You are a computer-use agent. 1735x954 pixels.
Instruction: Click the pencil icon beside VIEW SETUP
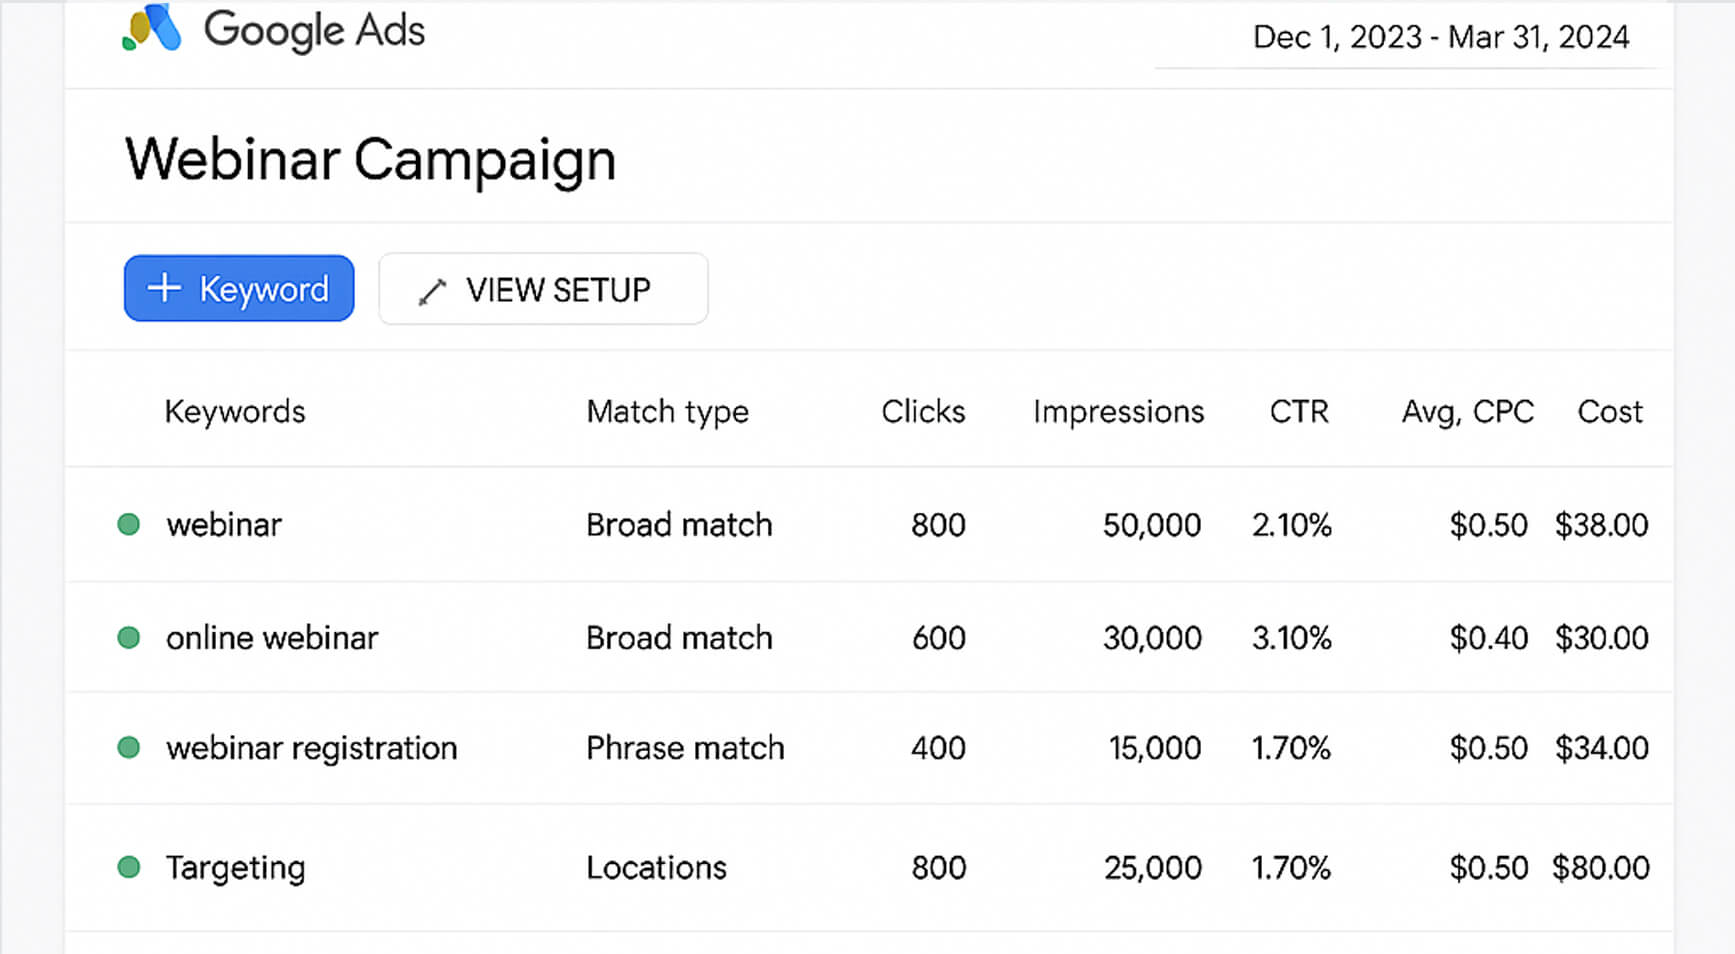coord(432,291)
